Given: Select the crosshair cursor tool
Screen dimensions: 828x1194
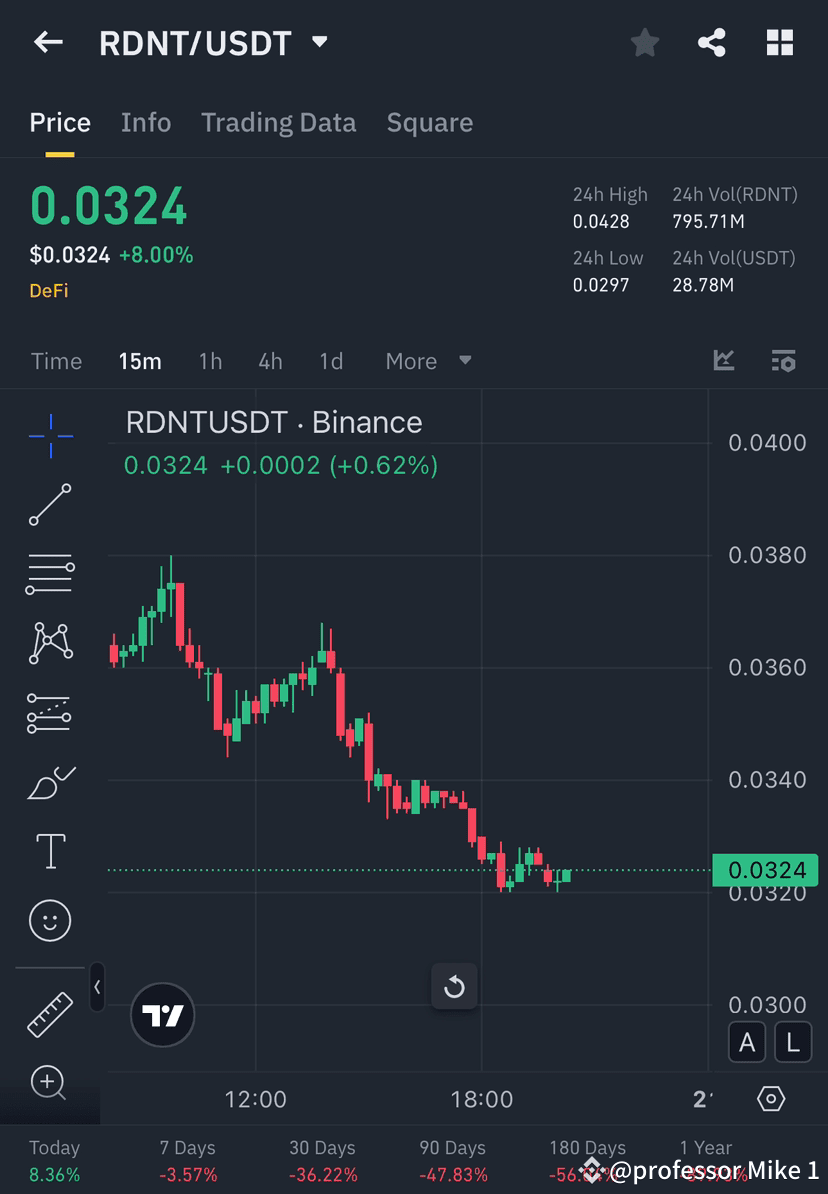Looking at the screenshot, I should 50,435.
